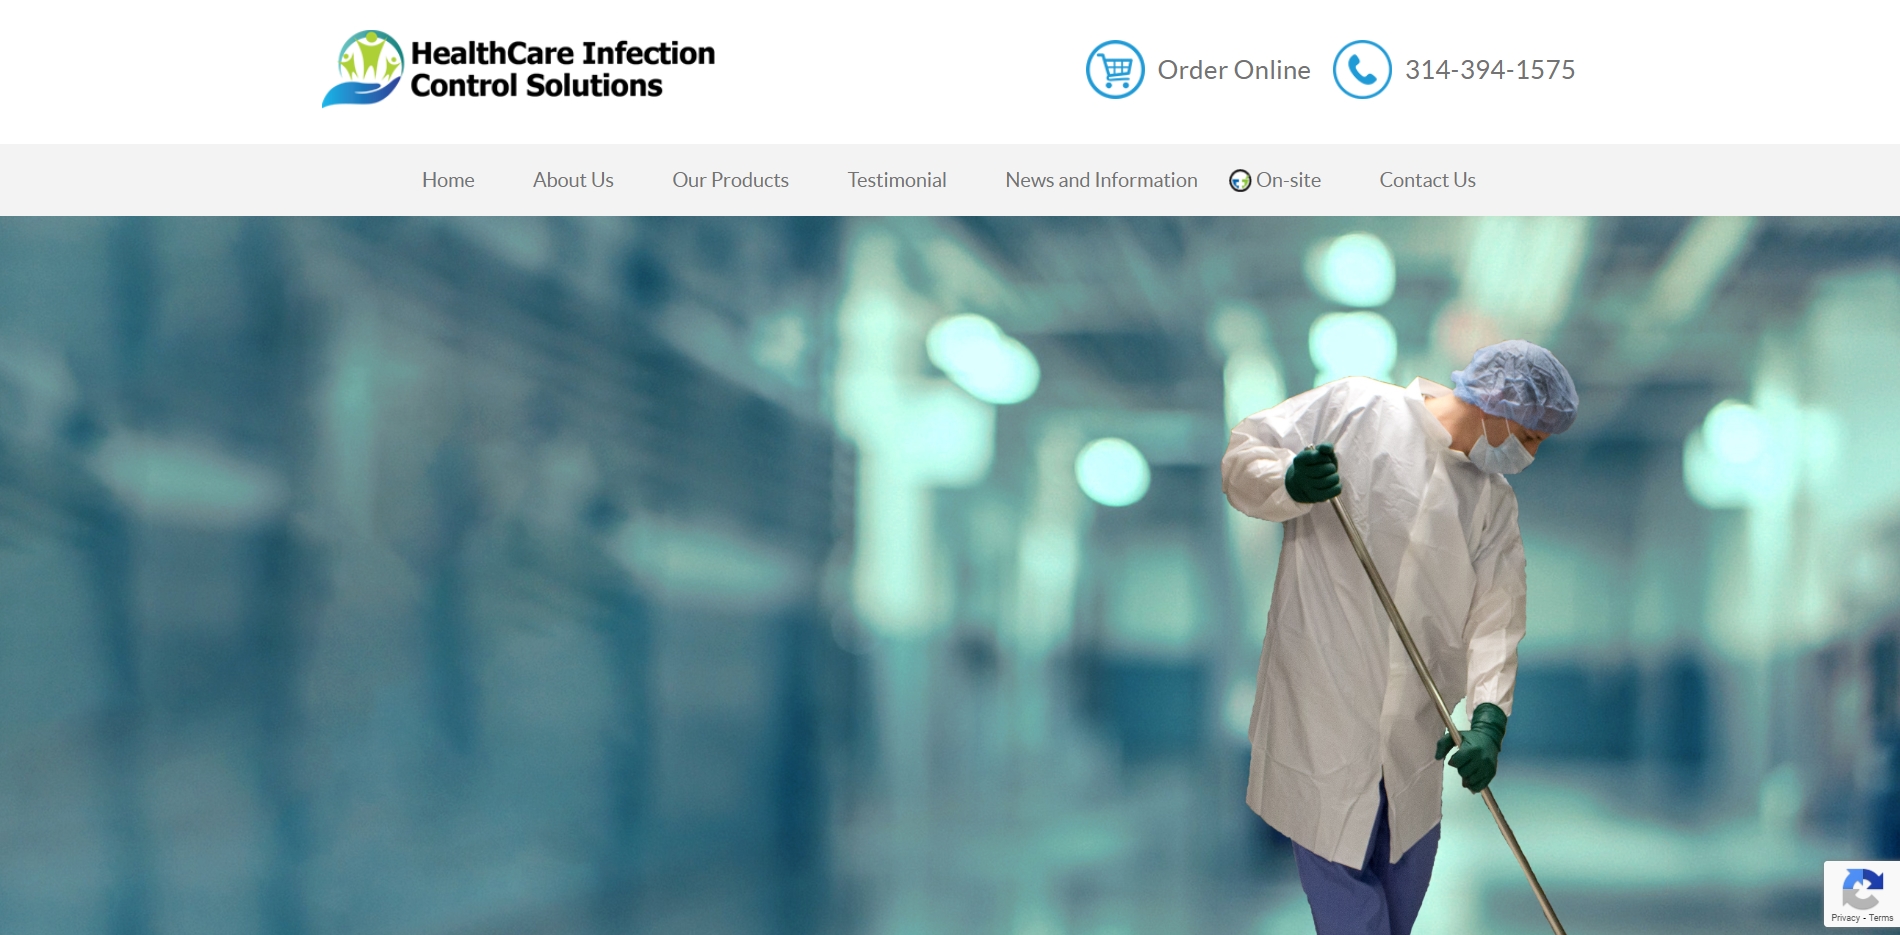
Task: Open the Order Online link
Action: (x=1233, y=70)
